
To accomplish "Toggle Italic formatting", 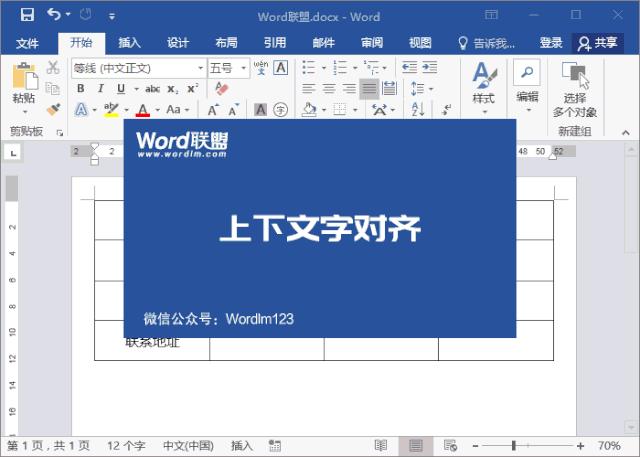I will tap(101, 89).
